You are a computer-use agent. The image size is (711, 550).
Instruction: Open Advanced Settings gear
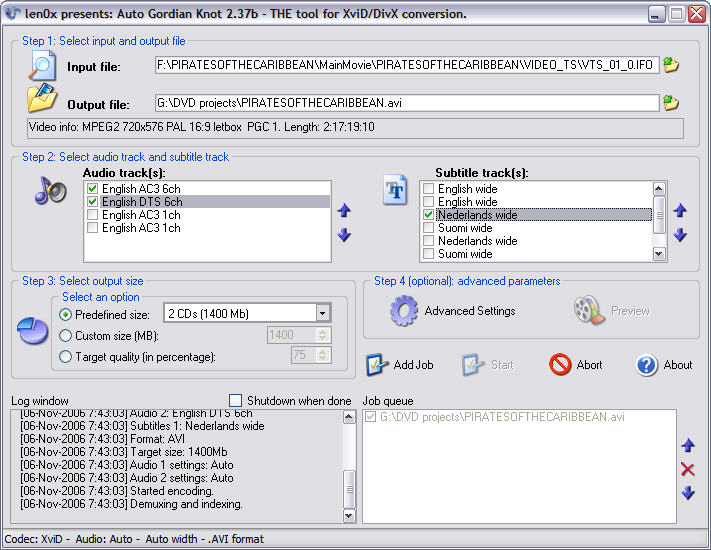[404, 311]
